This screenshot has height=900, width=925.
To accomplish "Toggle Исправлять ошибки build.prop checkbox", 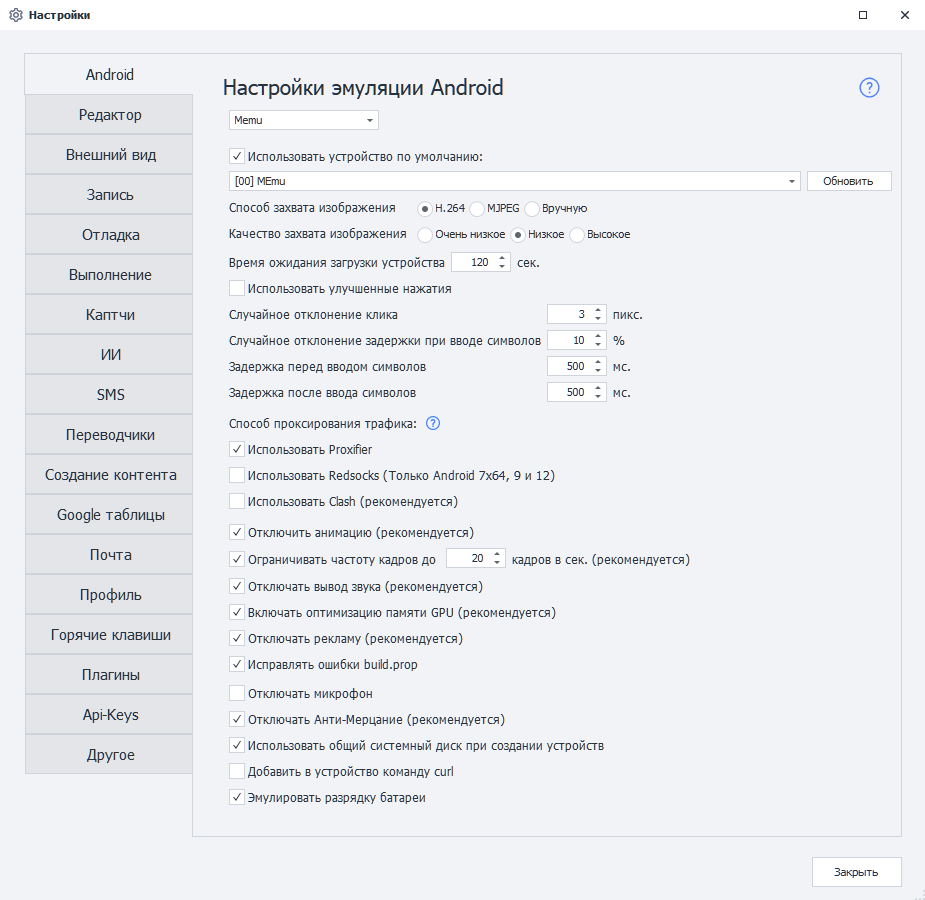I will 237,664.
